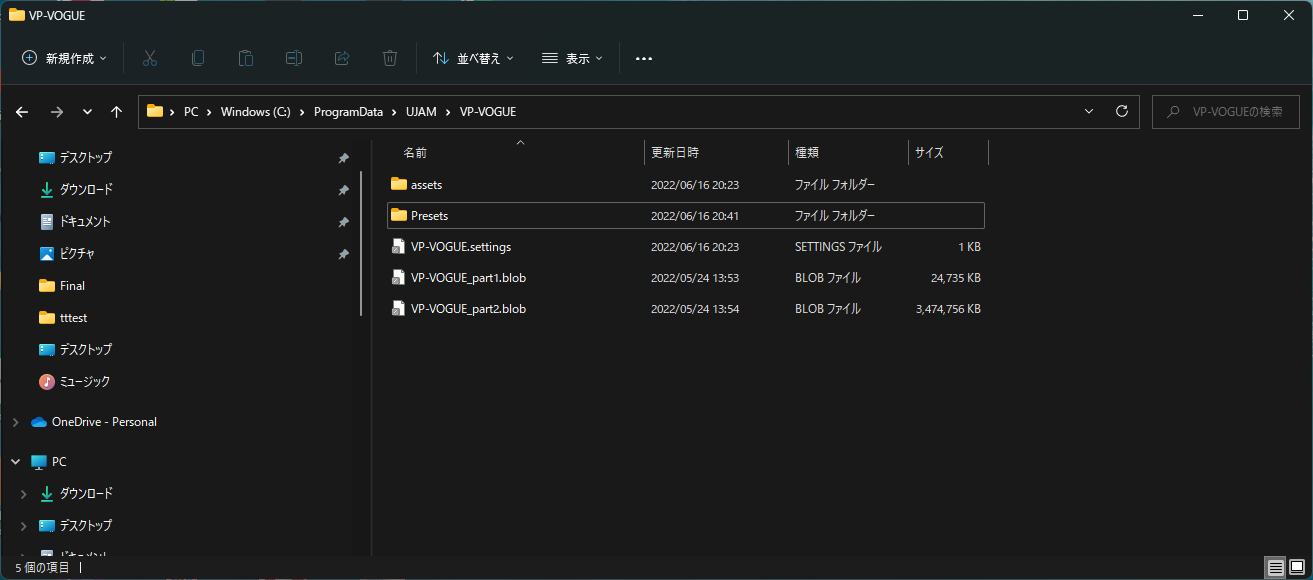Click the Paste clipboard icon
The height and width of the screenshot is (580, 1313).
click(x=246, y=58)
